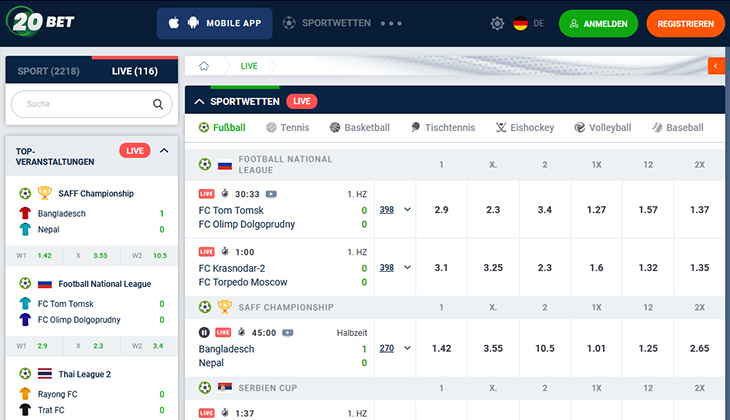Image resolution: width=730 pixels, height=420 pixels.
Task: Toggle LIVE badge in Top-Veranstaltungen
Action: (135, 150)
